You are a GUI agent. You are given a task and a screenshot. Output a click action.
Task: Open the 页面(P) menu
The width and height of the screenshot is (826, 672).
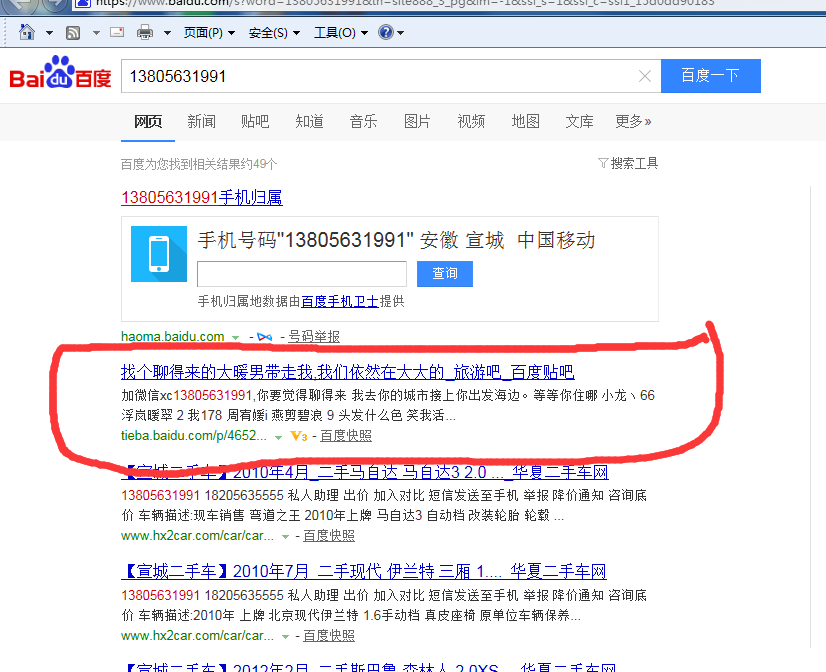[209, 33]
